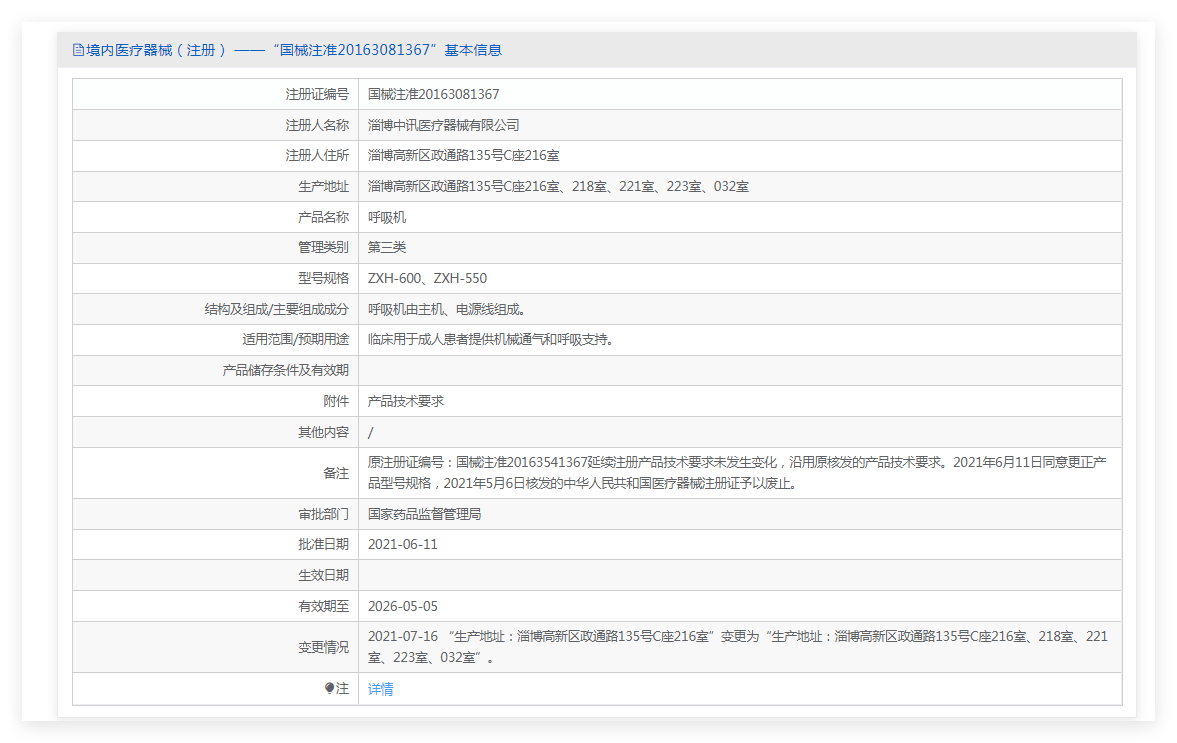
Task: Click the 备注 remarks paragraph
Action: 737,473
